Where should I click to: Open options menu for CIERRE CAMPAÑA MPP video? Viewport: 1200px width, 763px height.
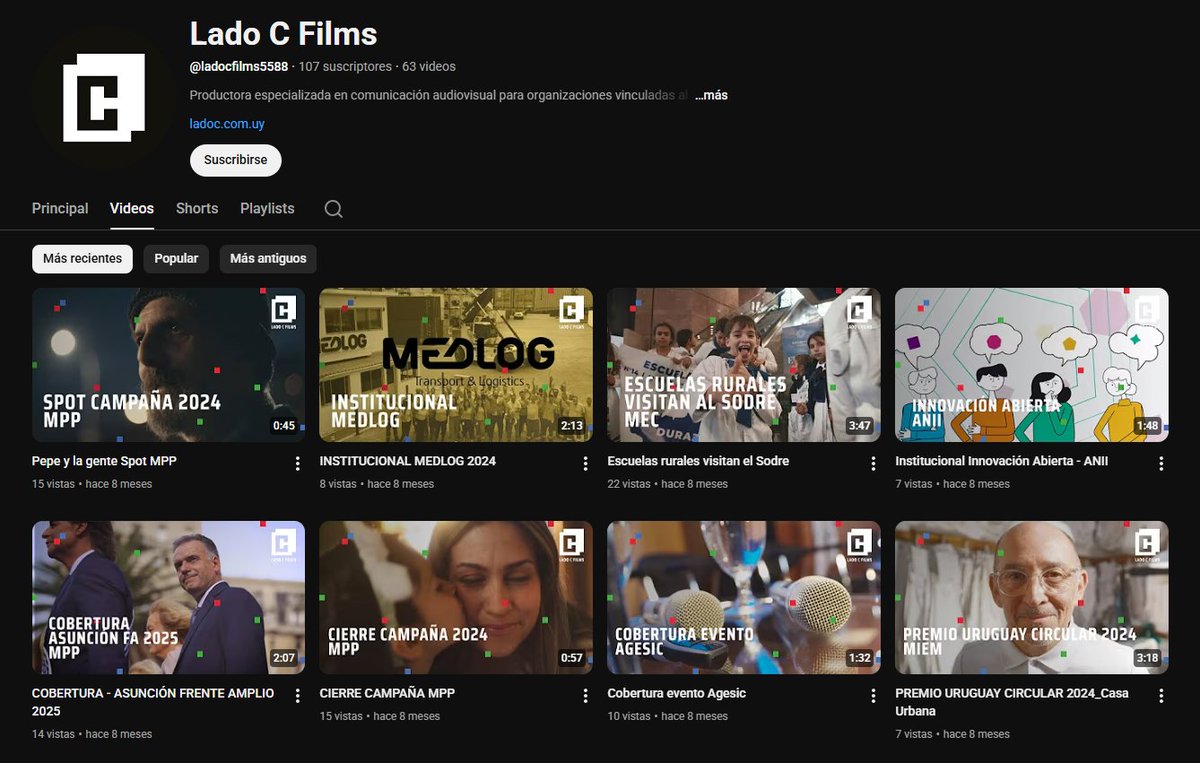(x=585, y=695)
